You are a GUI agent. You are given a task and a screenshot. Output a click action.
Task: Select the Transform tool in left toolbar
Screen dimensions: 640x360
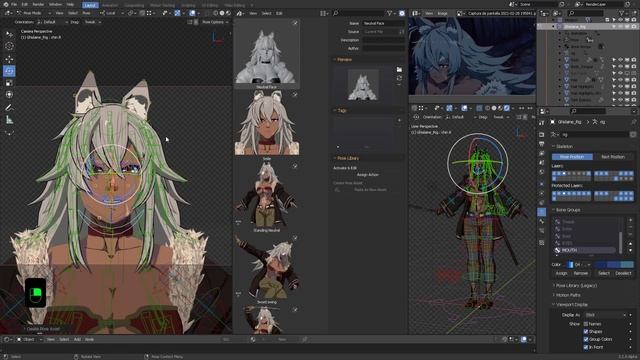9,95
